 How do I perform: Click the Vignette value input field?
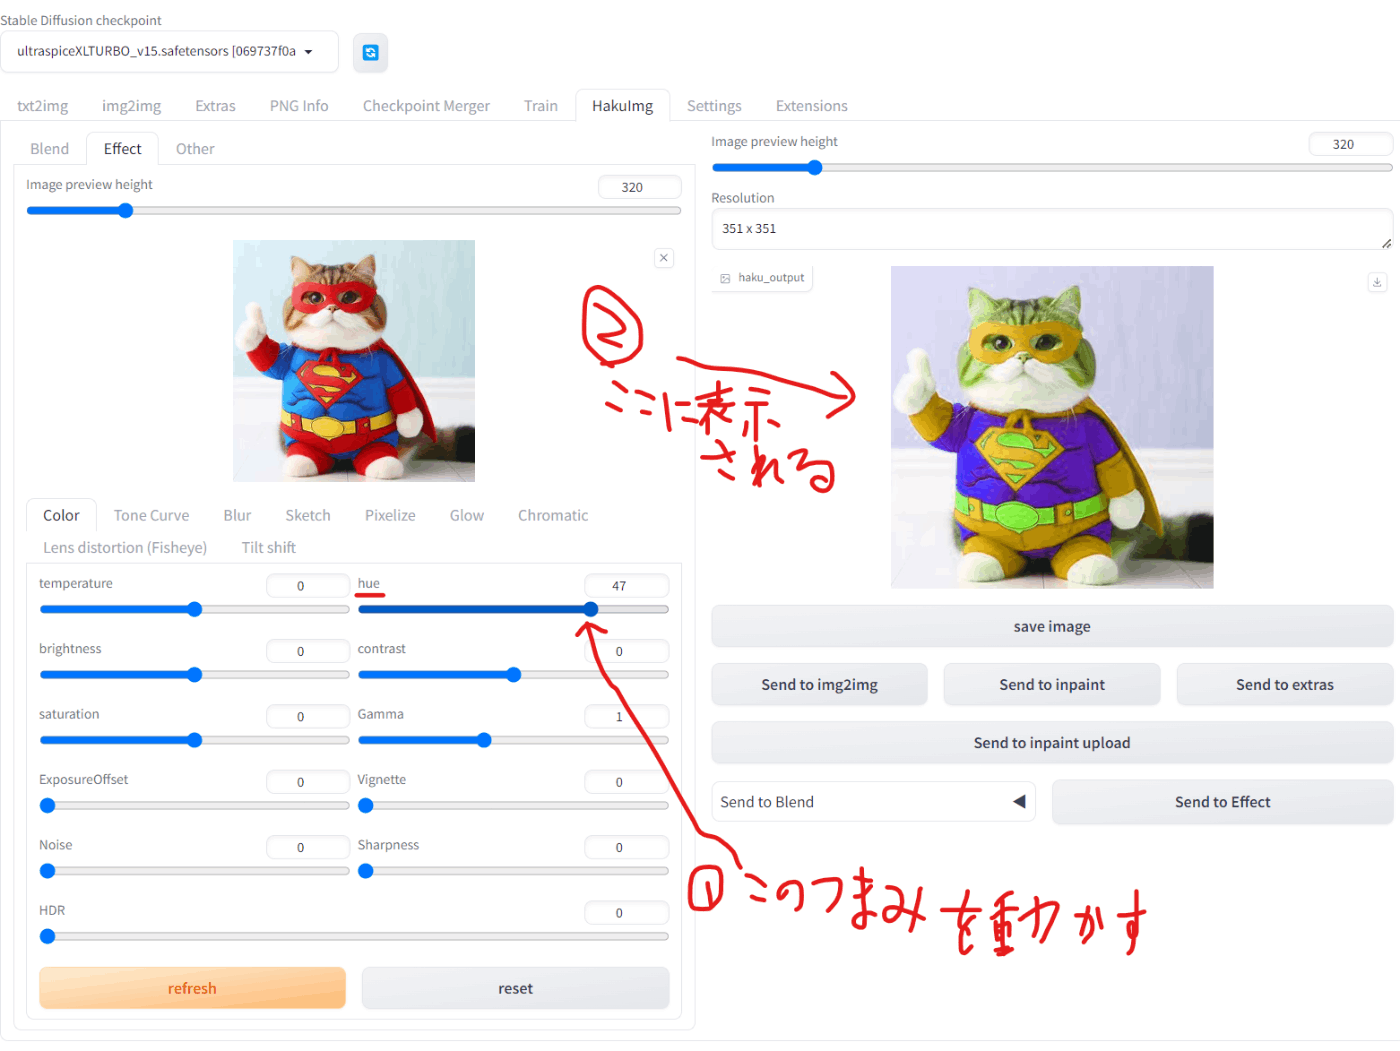click(x=627, y=782)
